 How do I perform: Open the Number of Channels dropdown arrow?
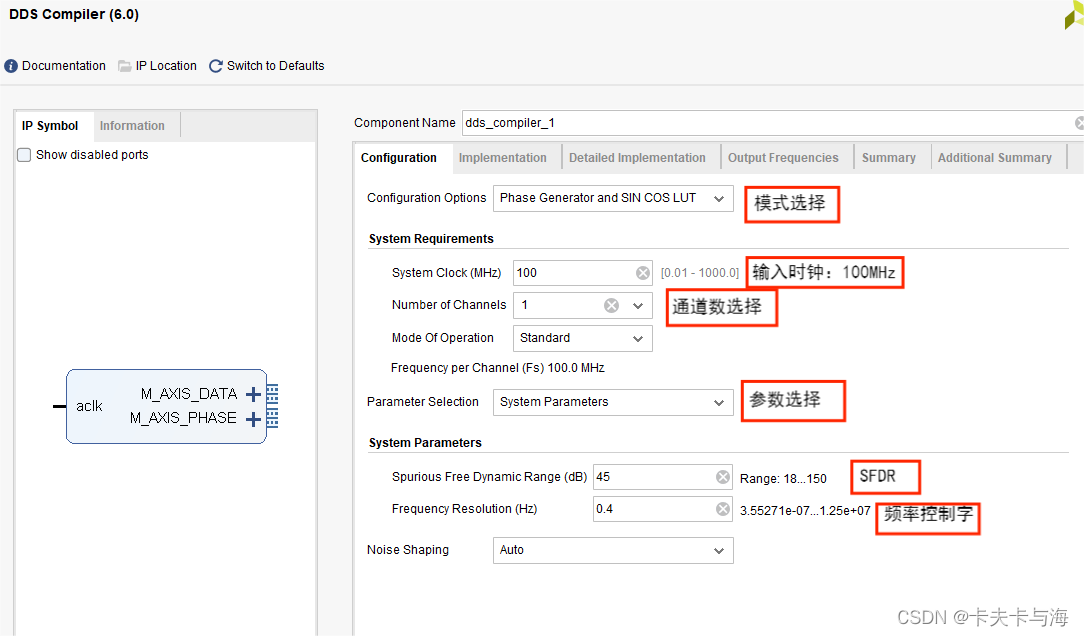click(638, 306)
